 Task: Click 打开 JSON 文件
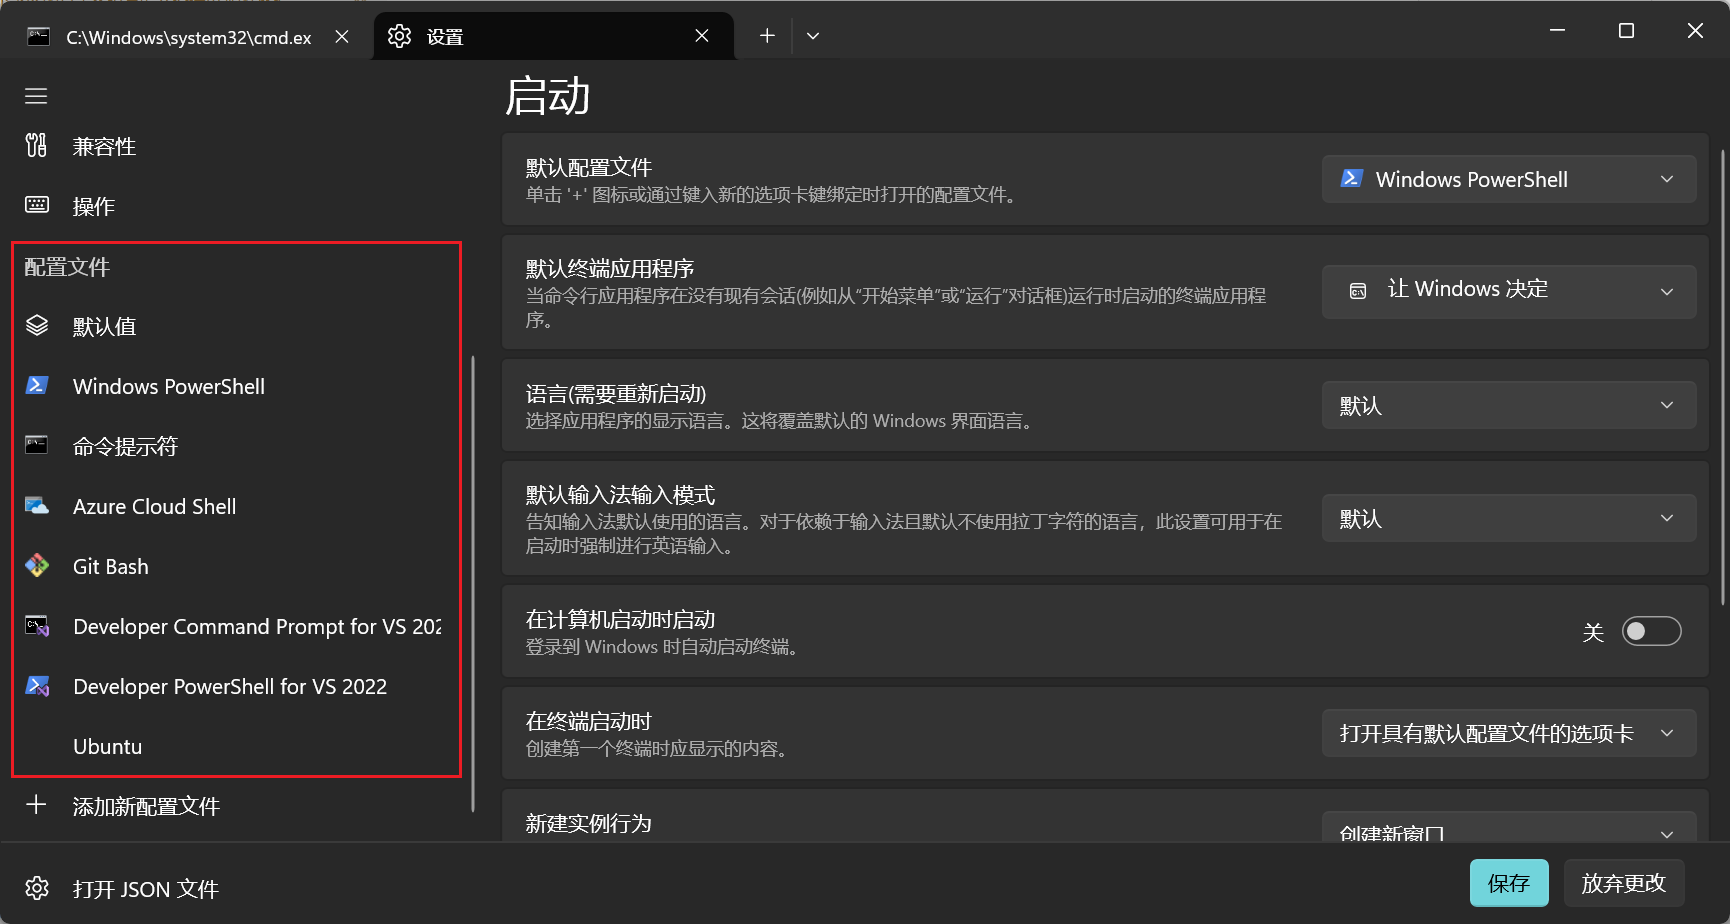tap(236, 888)
